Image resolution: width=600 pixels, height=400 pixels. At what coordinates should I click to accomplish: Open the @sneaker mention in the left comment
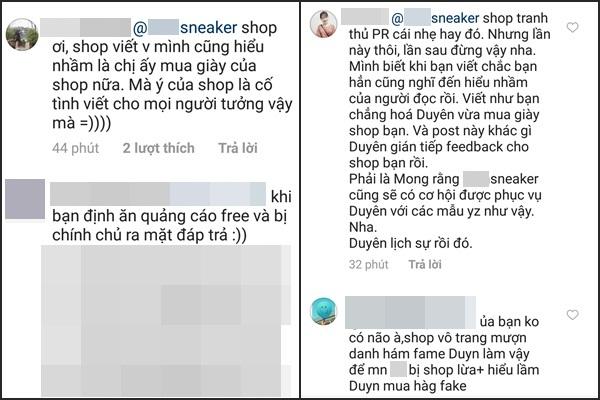click(x=185, y=28)
